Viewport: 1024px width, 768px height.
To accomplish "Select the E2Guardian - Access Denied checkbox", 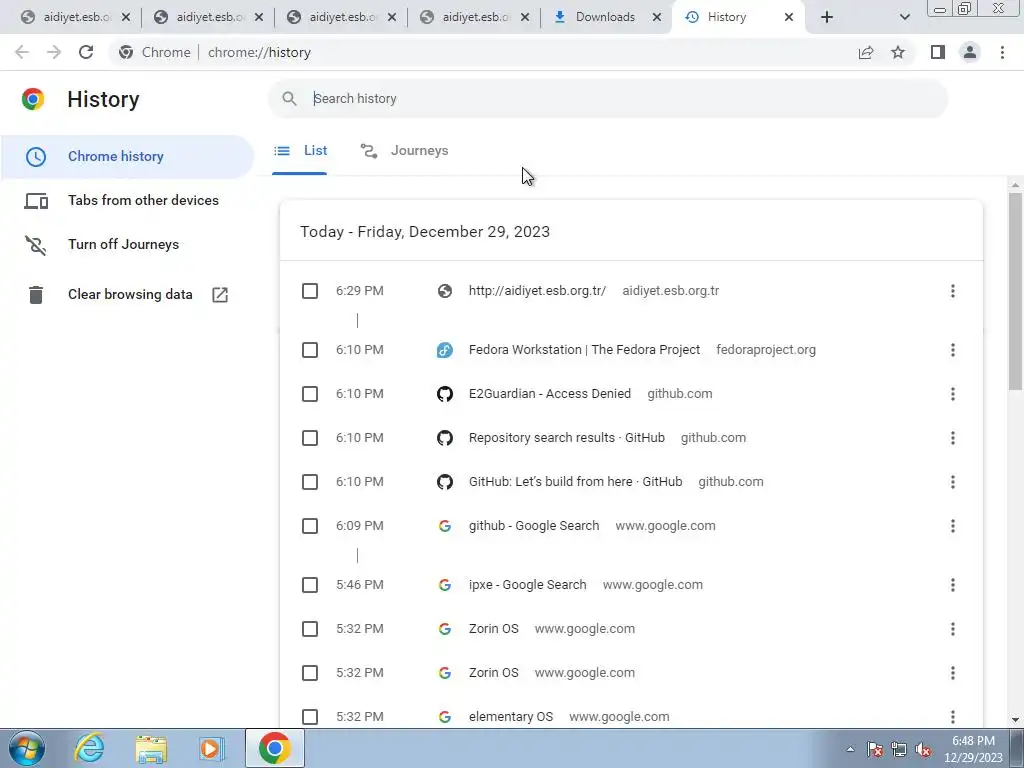I will click(x=310, y=394).
